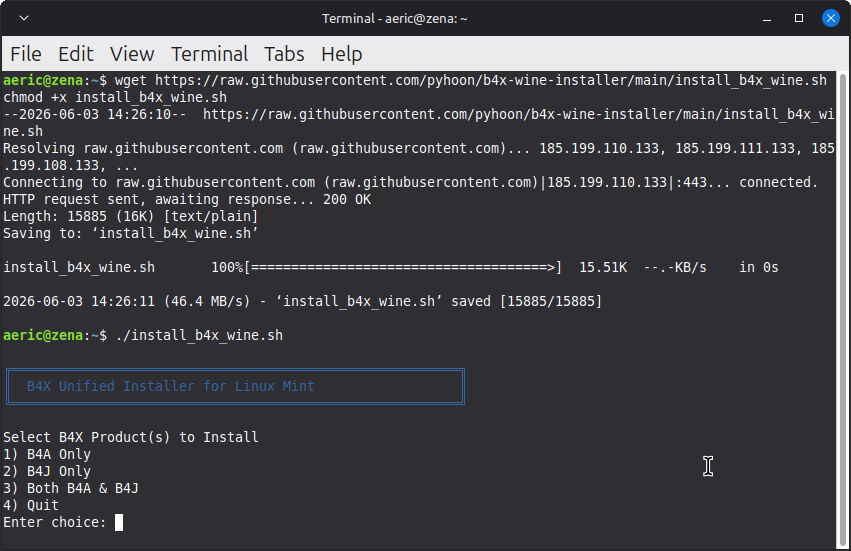Click the './install_b4x_wine.sh' command text
851x551 pixels.
coord(199,335)
